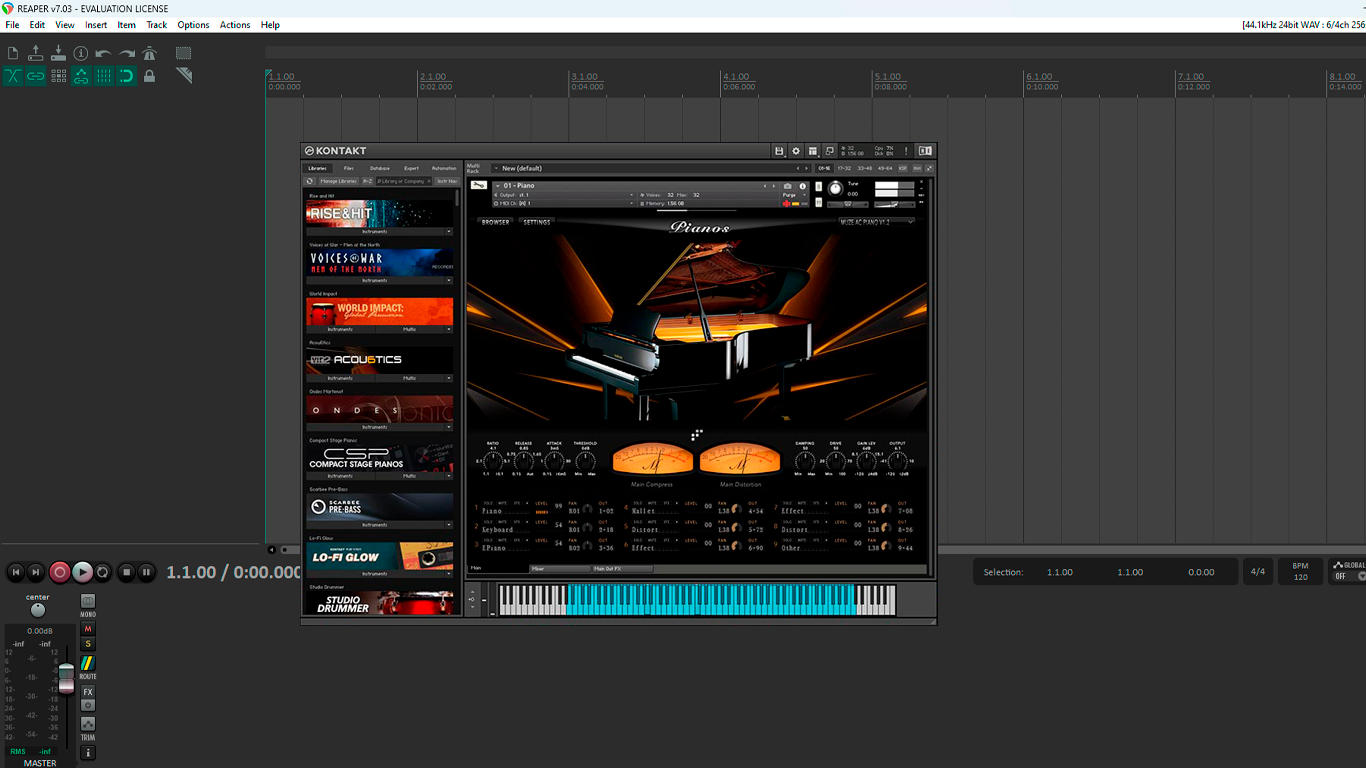Click Kontakt minimized view icon
The width and height of the screenshot is (1366, 768).
[830, 151]
